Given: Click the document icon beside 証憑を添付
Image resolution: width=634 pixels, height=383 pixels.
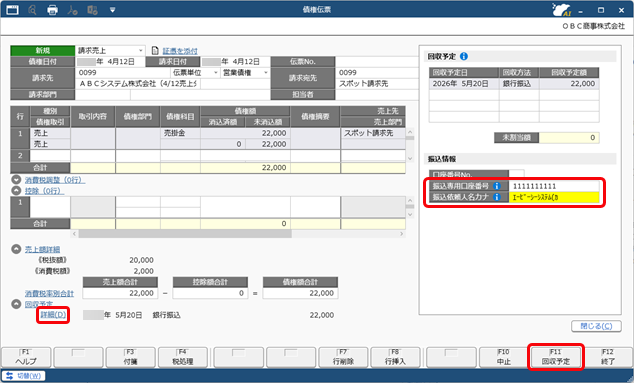Looking at the screenshot, I should tap(155, 51).
